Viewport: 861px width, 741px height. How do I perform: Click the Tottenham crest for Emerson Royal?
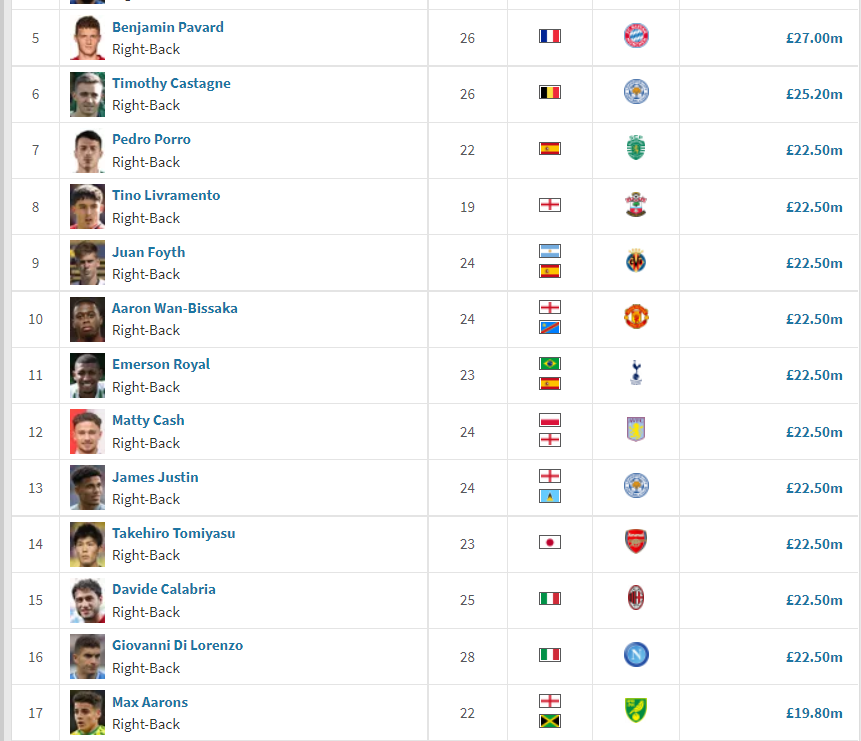636,373
